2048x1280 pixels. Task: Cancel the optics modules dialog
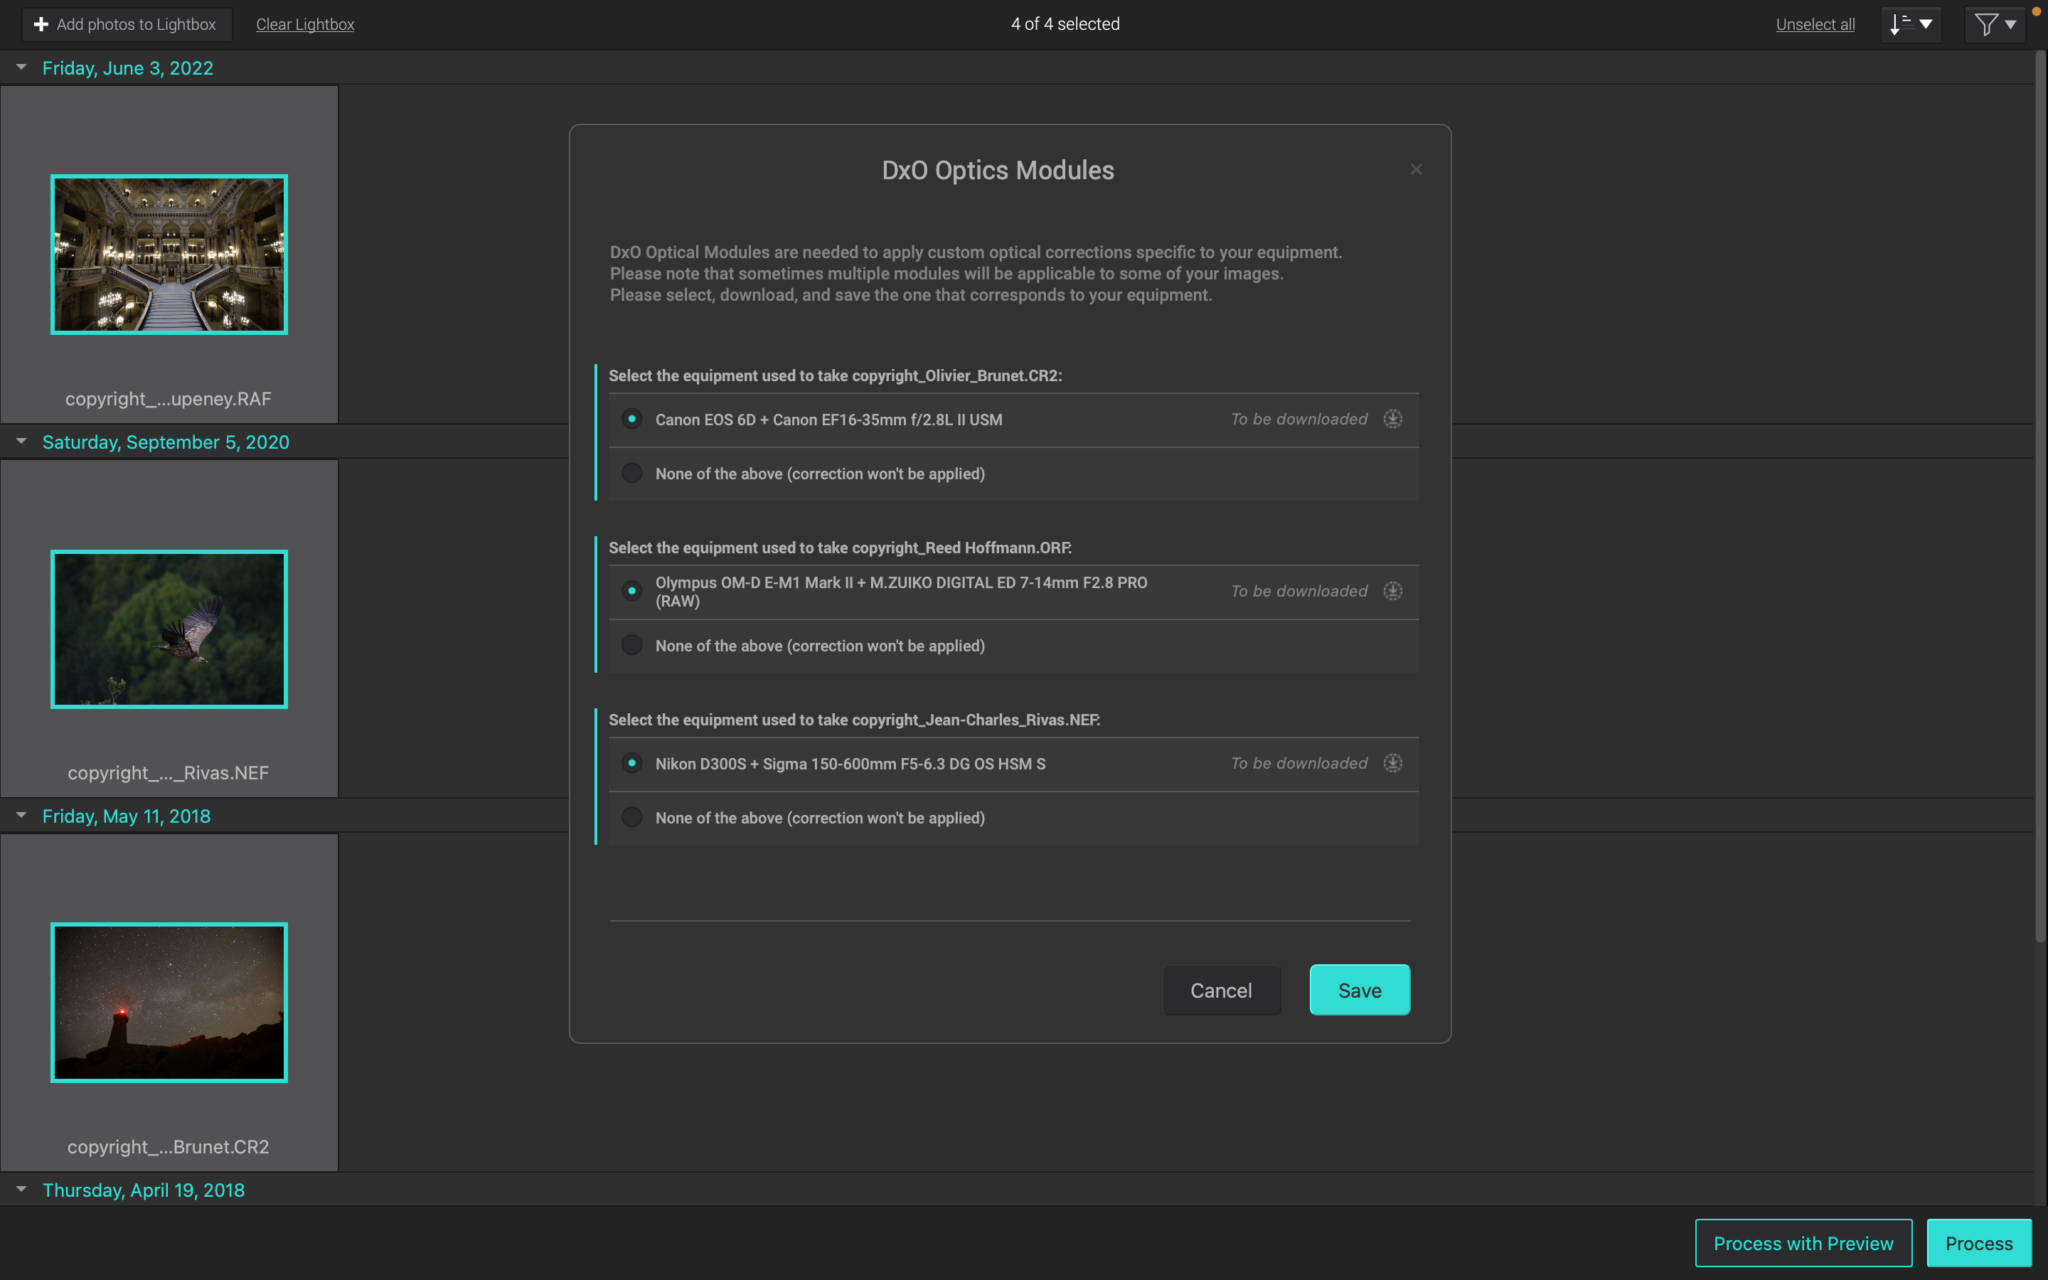(1221, 990)
